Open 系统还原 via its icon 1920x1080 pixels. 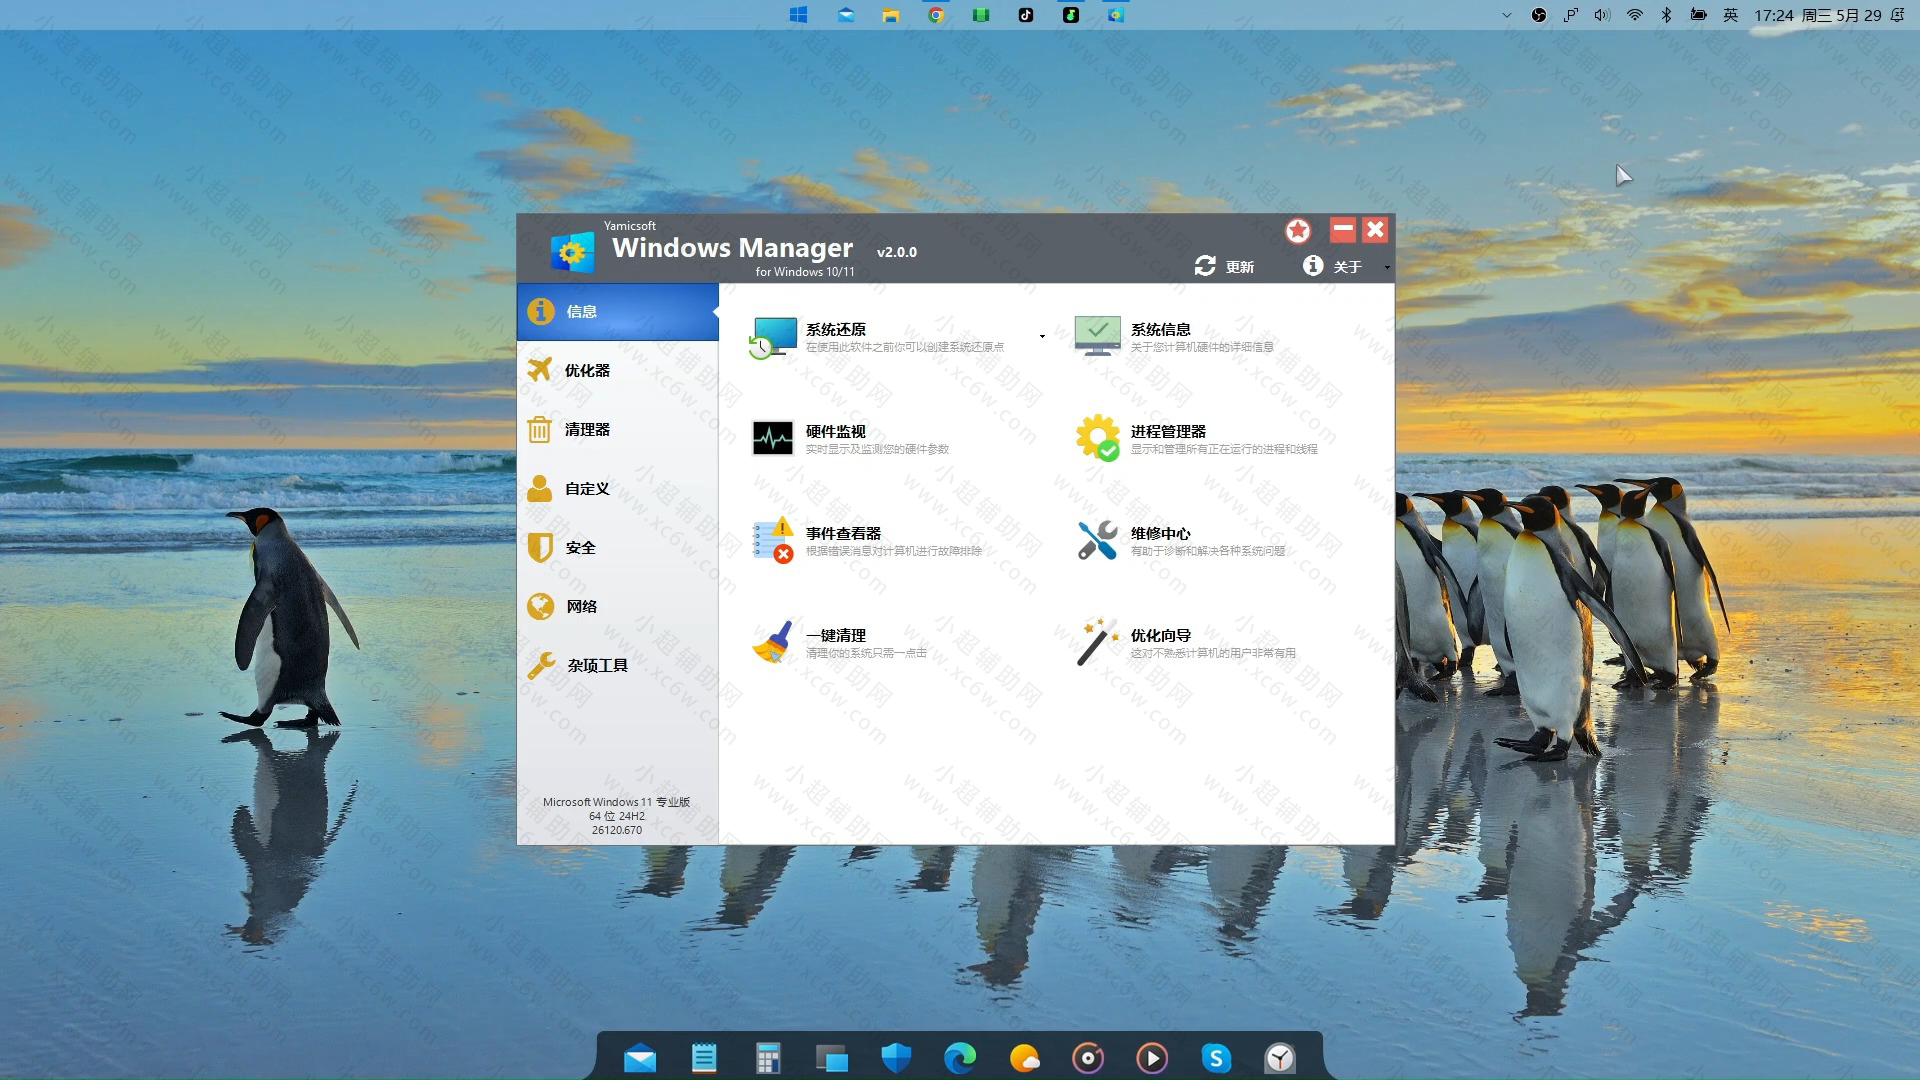click(x=774, y=336)
